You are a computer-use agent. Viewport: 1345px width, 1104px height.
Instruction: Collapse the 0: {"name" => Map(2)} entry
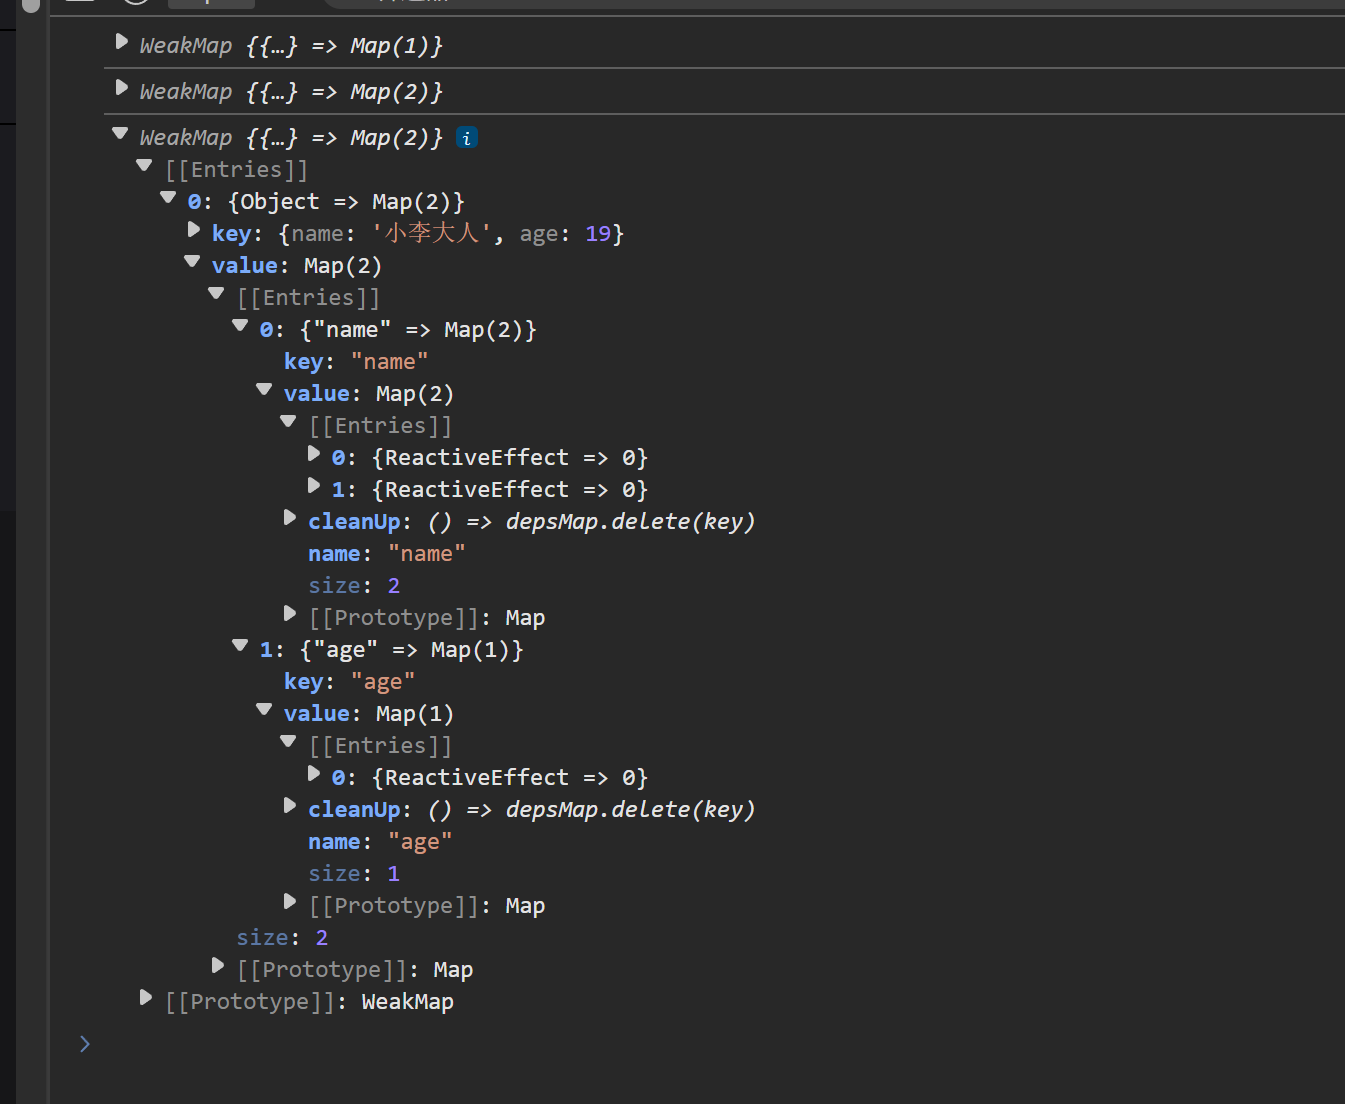pos(240,326)
